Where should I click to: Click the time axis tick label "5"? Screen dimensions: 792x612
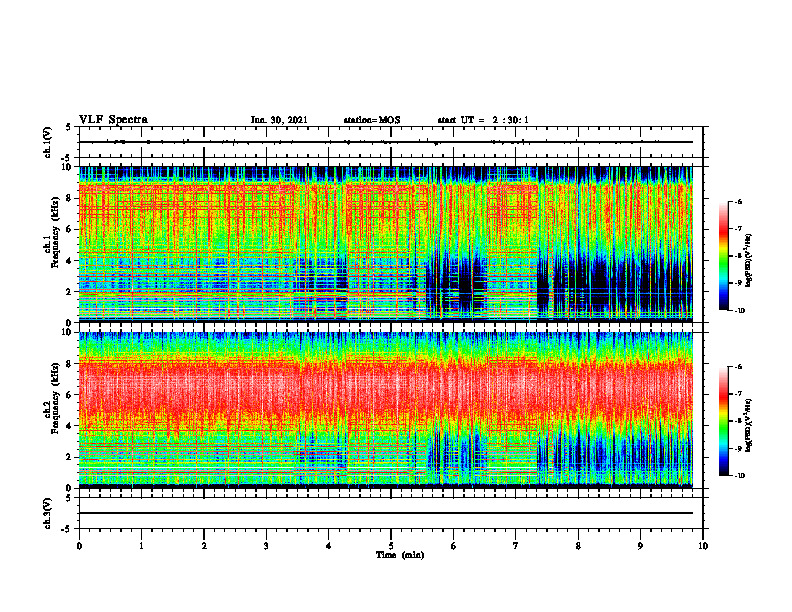[x=391, y=546]
